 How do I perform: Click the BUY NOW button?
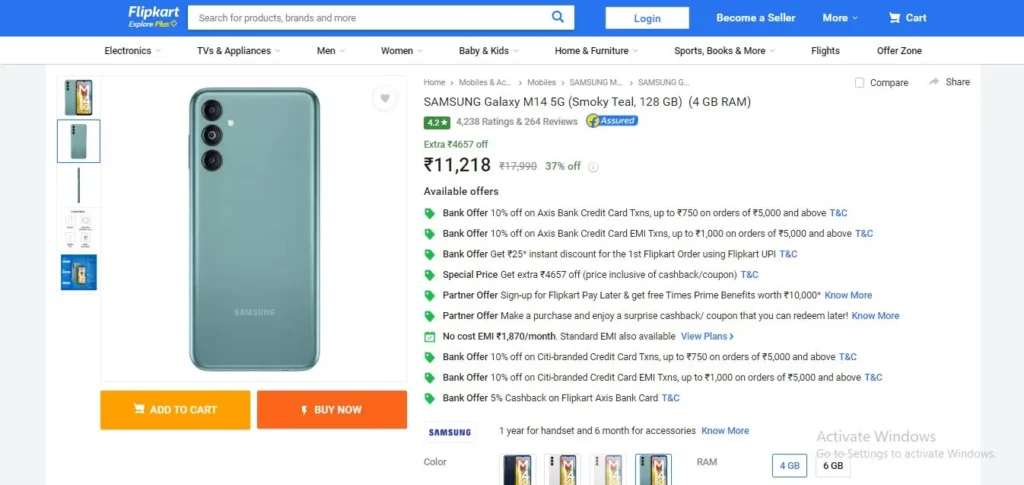click(x=332, y=410)
